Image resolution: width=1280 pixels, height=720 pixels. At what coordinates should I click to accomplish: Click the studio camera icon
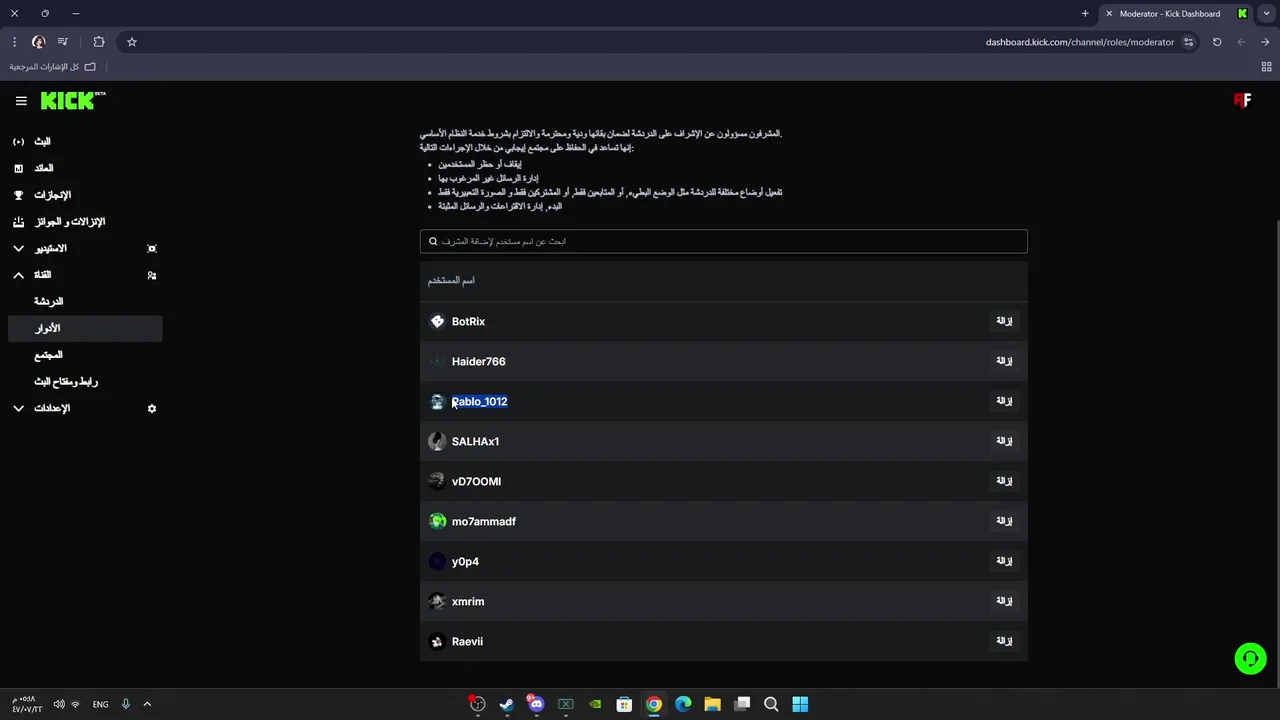(152, 248)
